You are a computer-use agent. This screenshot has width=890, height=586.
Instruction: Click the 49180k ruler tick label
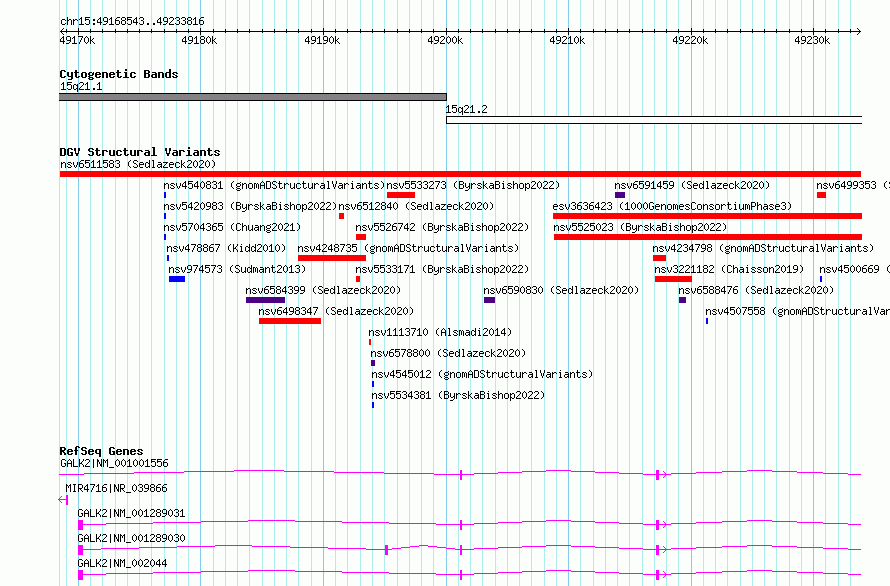[199, 40]
